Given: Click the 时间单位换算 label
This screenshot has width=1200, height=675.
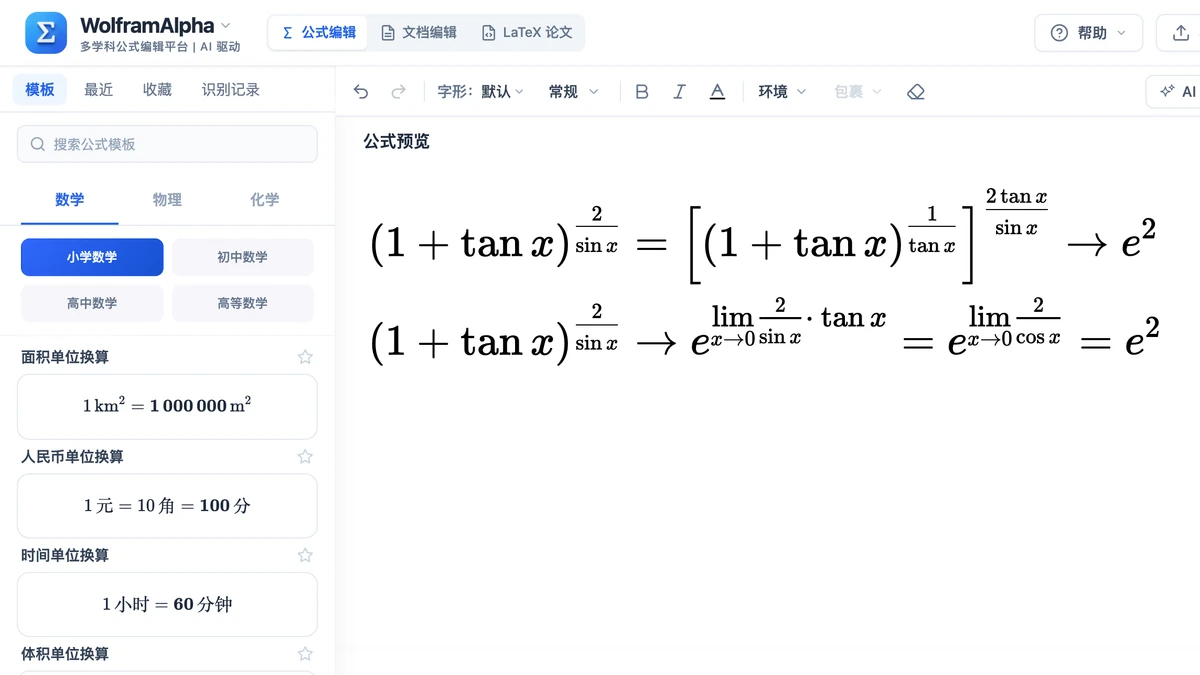Looking at the screenshot, I should (66, 555).
